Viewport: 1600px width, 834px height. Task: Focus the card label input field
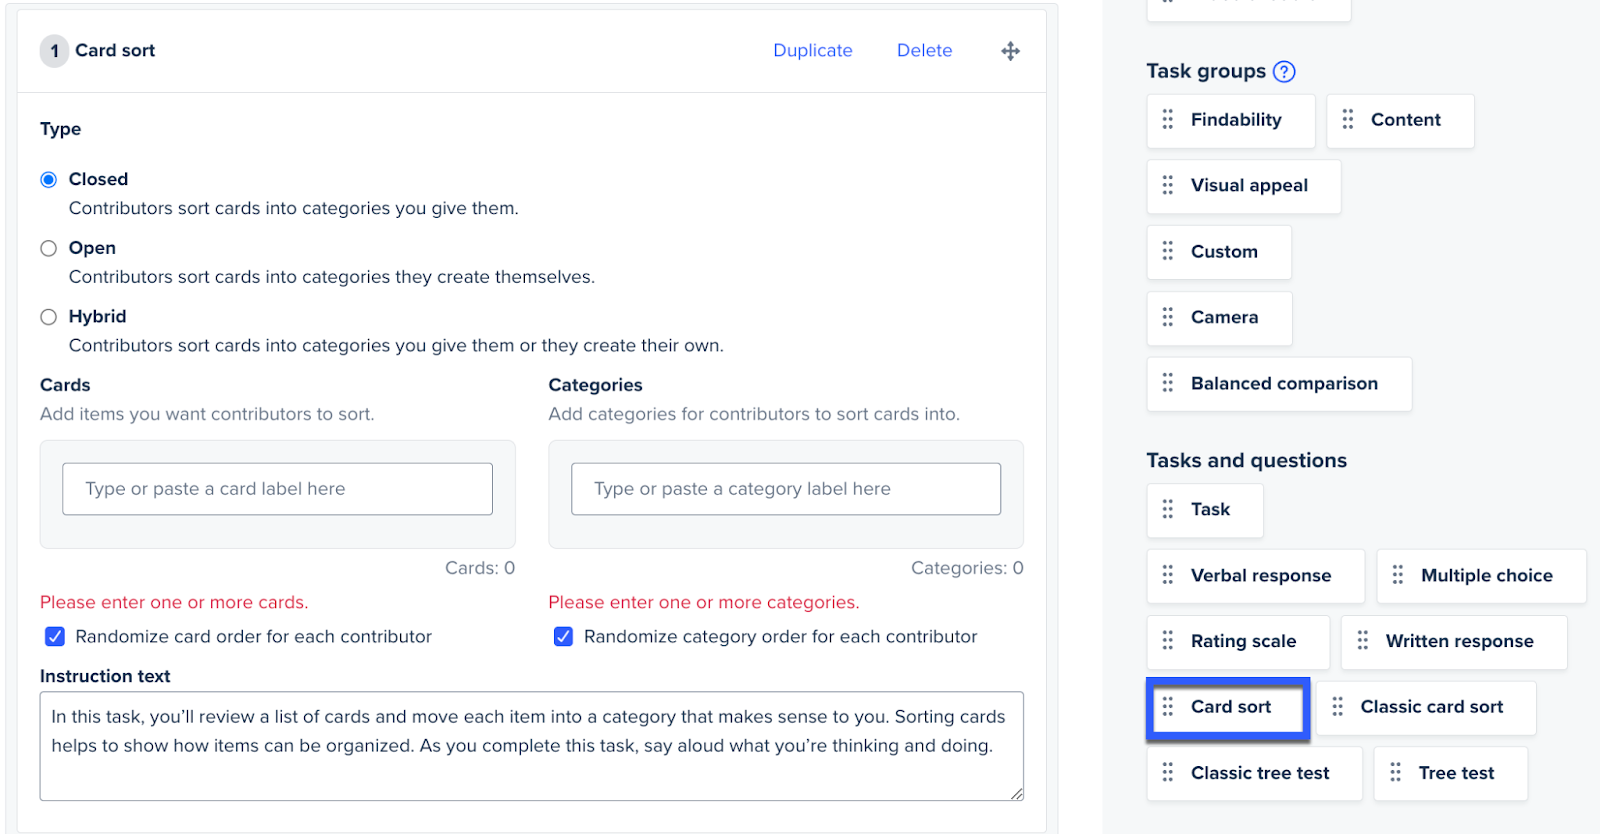(x=277, y=489)
